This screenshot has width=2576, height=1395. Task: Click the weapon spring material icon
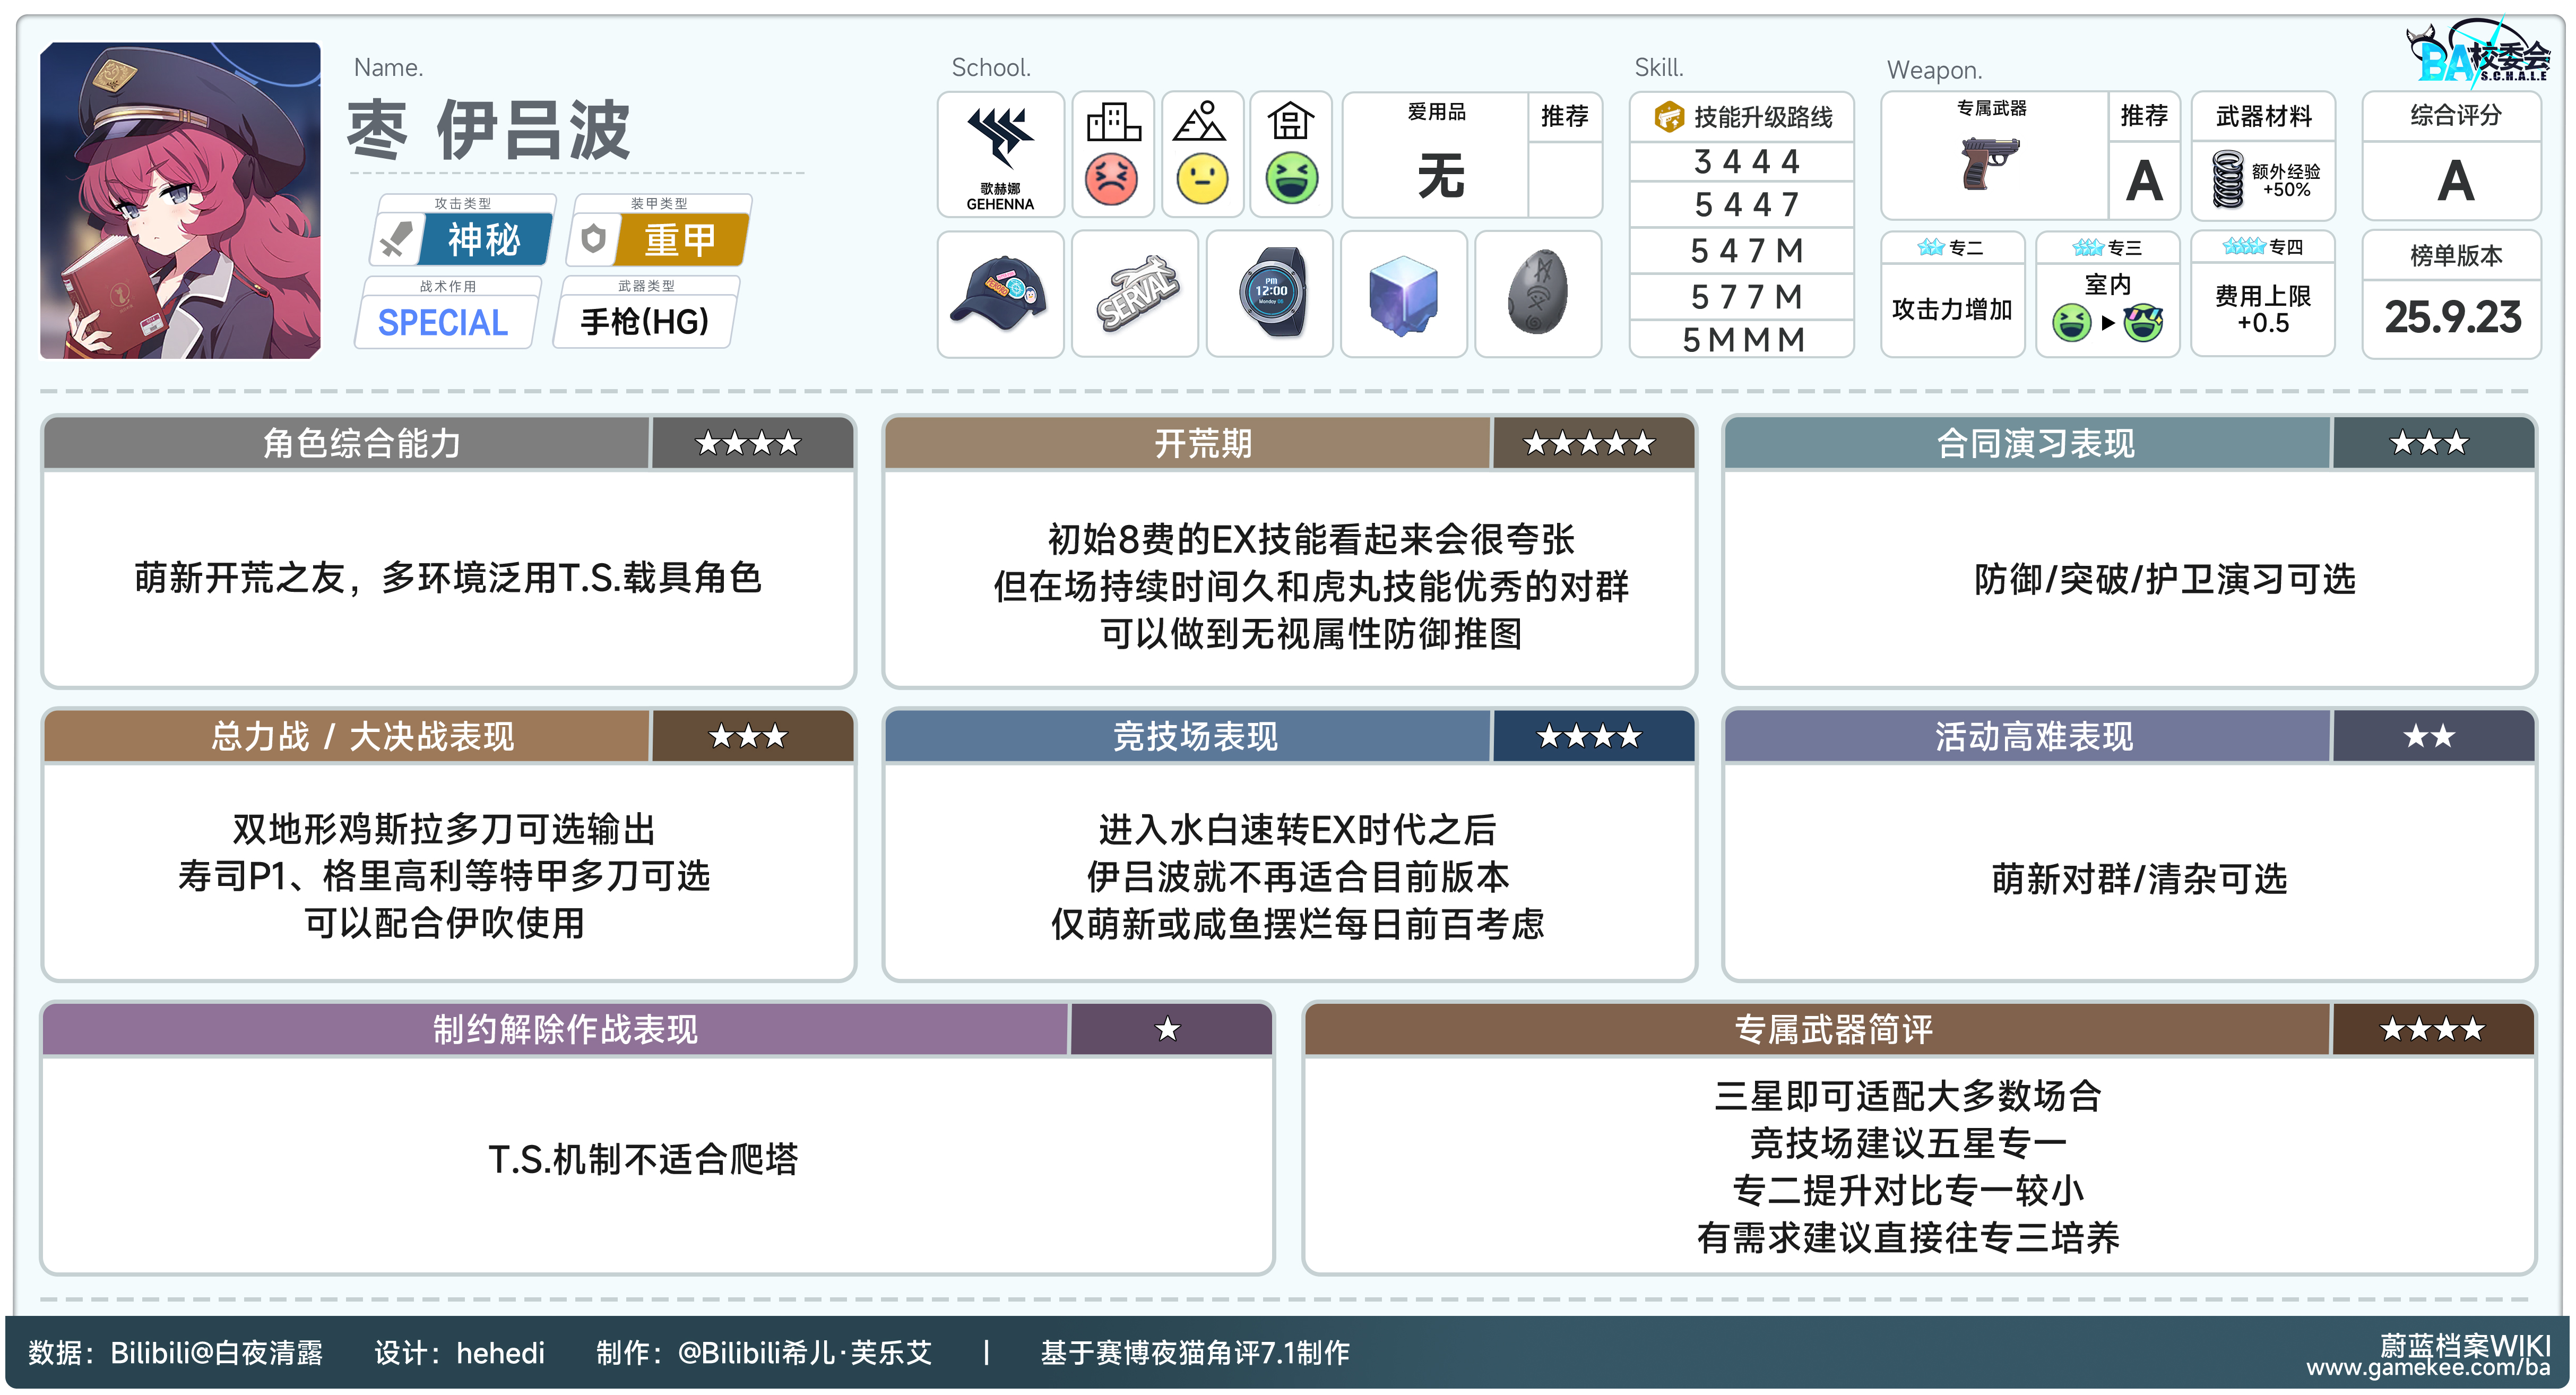(x=2227, y=180)
